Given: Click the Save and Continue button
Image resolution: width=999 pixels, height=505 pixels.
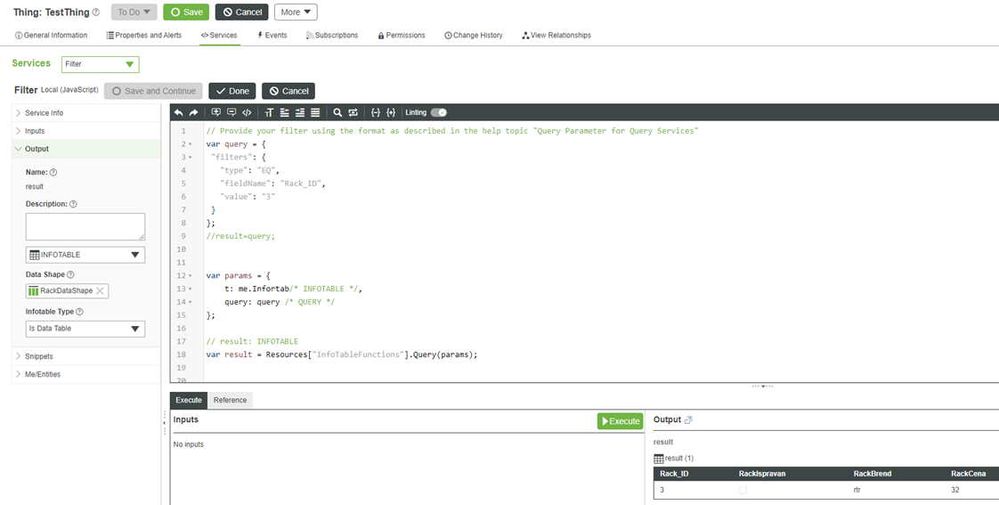Looking at the screenshot, I should click(x=153, y=91).
